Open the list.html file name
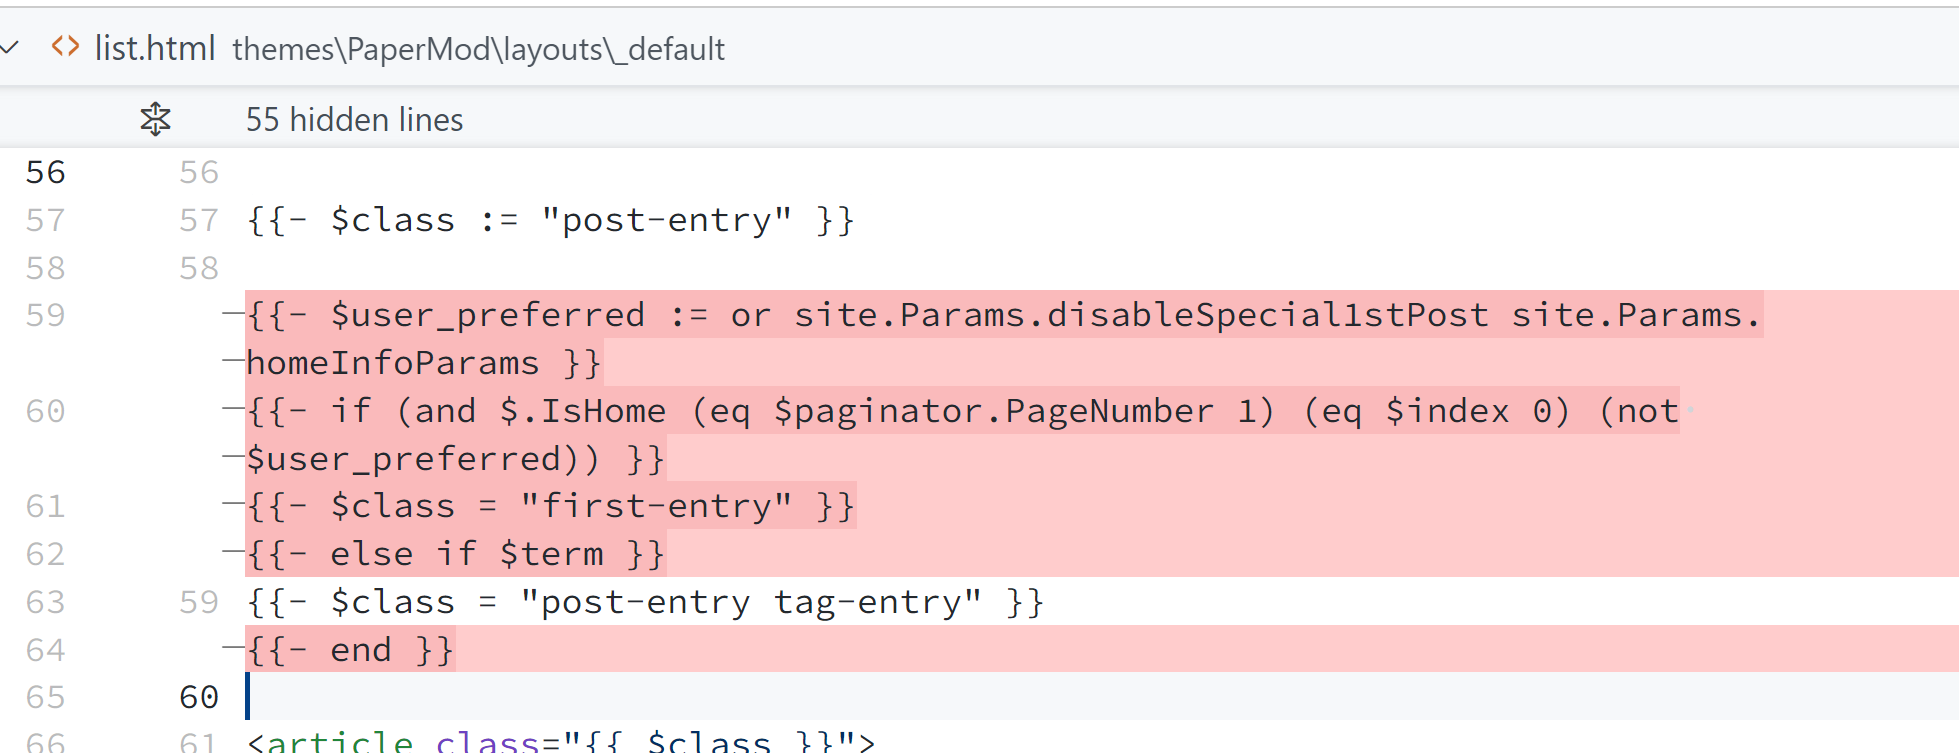This screenshot has height=753, width=1959. (x=155, y=48)
